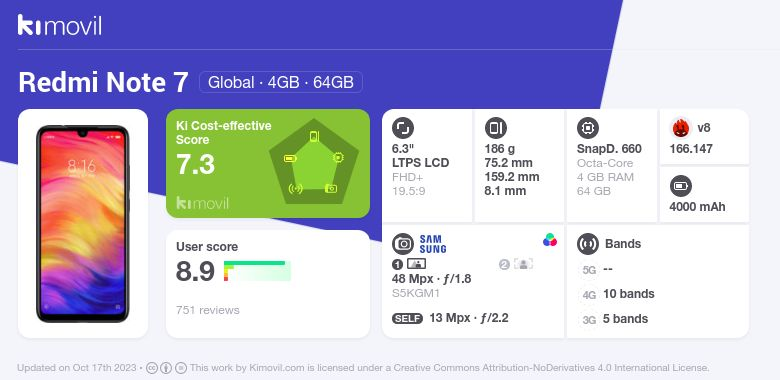This screenshot has height=380, width=780.
Task: Click the Global · 4GB · 64GB variant badge
Action: pyautogui.click(x=281, y=82)
